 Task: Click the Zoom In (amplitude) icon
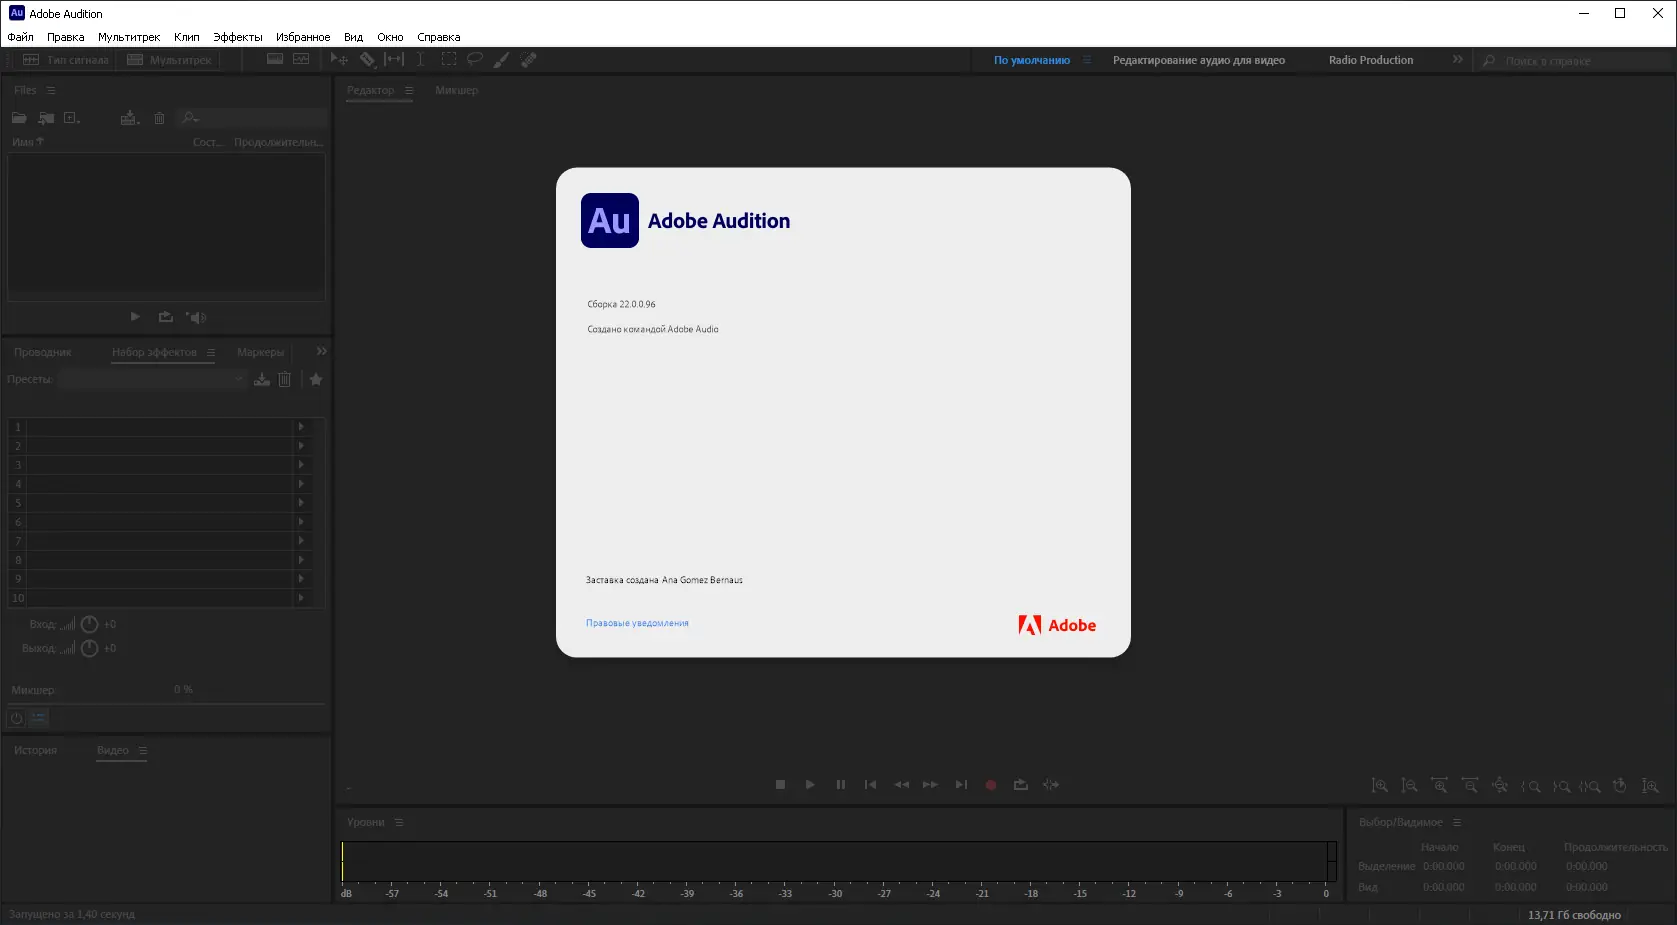point(1379,785)
